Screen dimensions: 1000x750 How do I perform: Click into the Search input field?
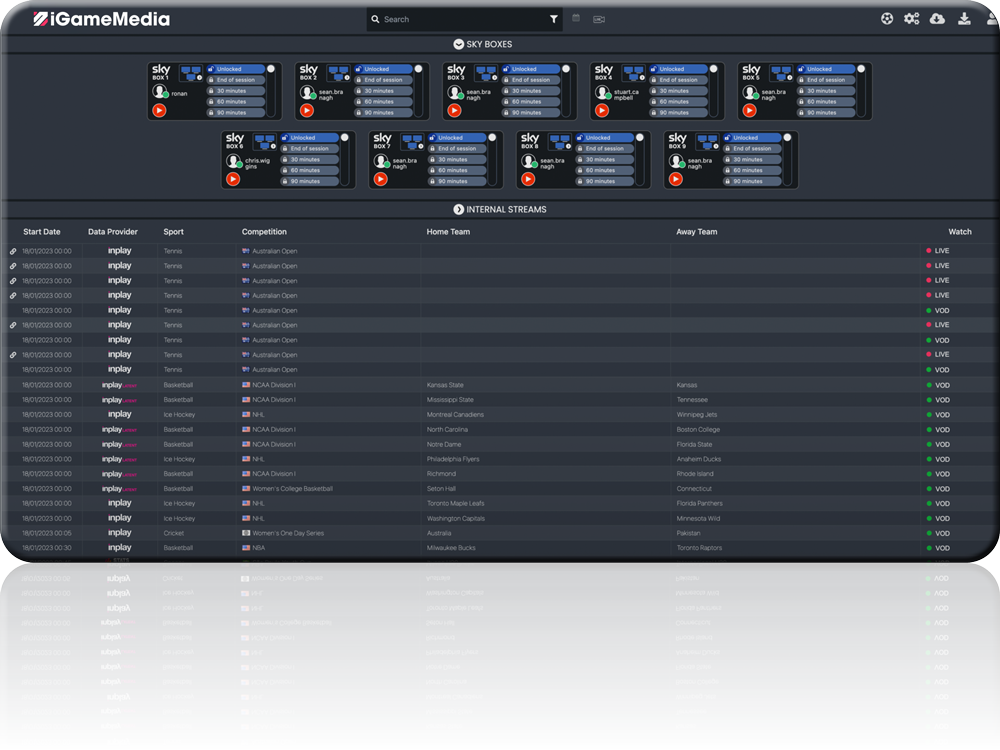coord(460,19)
